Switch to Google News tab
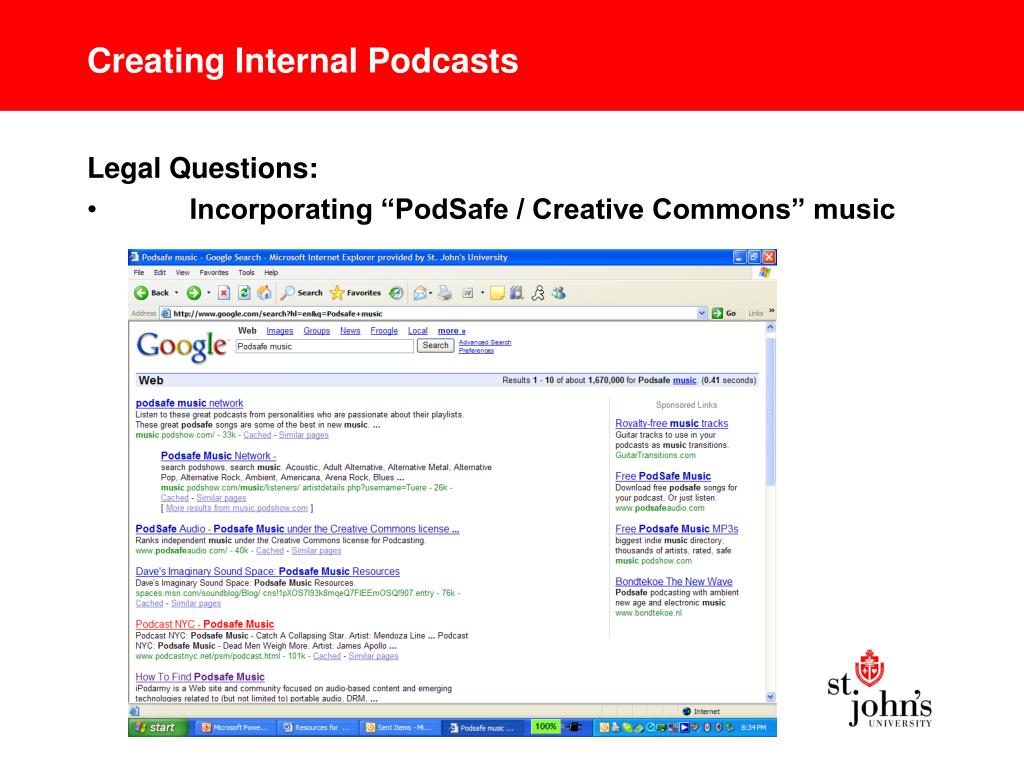This screenshot has width=1024, height=768. (350, 331)
